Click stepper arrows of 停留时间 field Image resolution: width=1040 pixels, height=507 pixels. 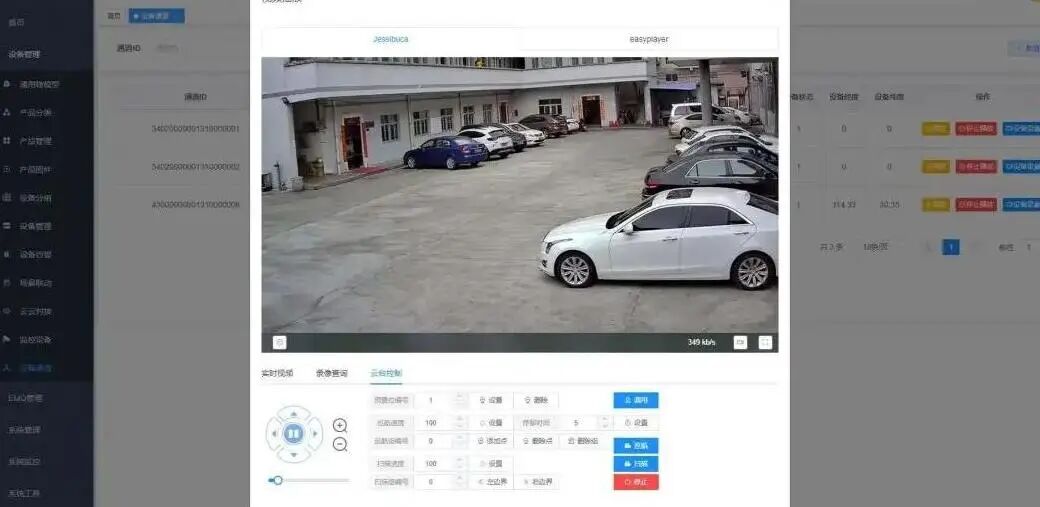click(604, 423)
